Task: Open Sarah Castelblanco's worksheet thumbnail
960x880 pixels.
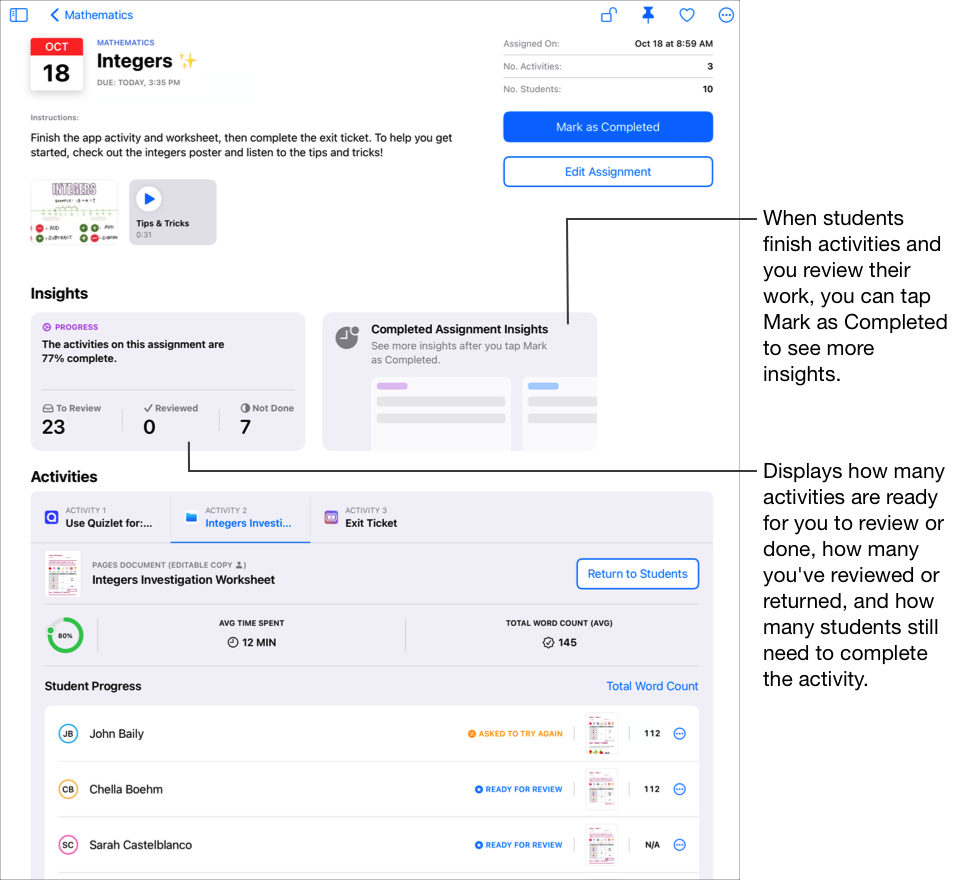Action: tap(601, 845)
